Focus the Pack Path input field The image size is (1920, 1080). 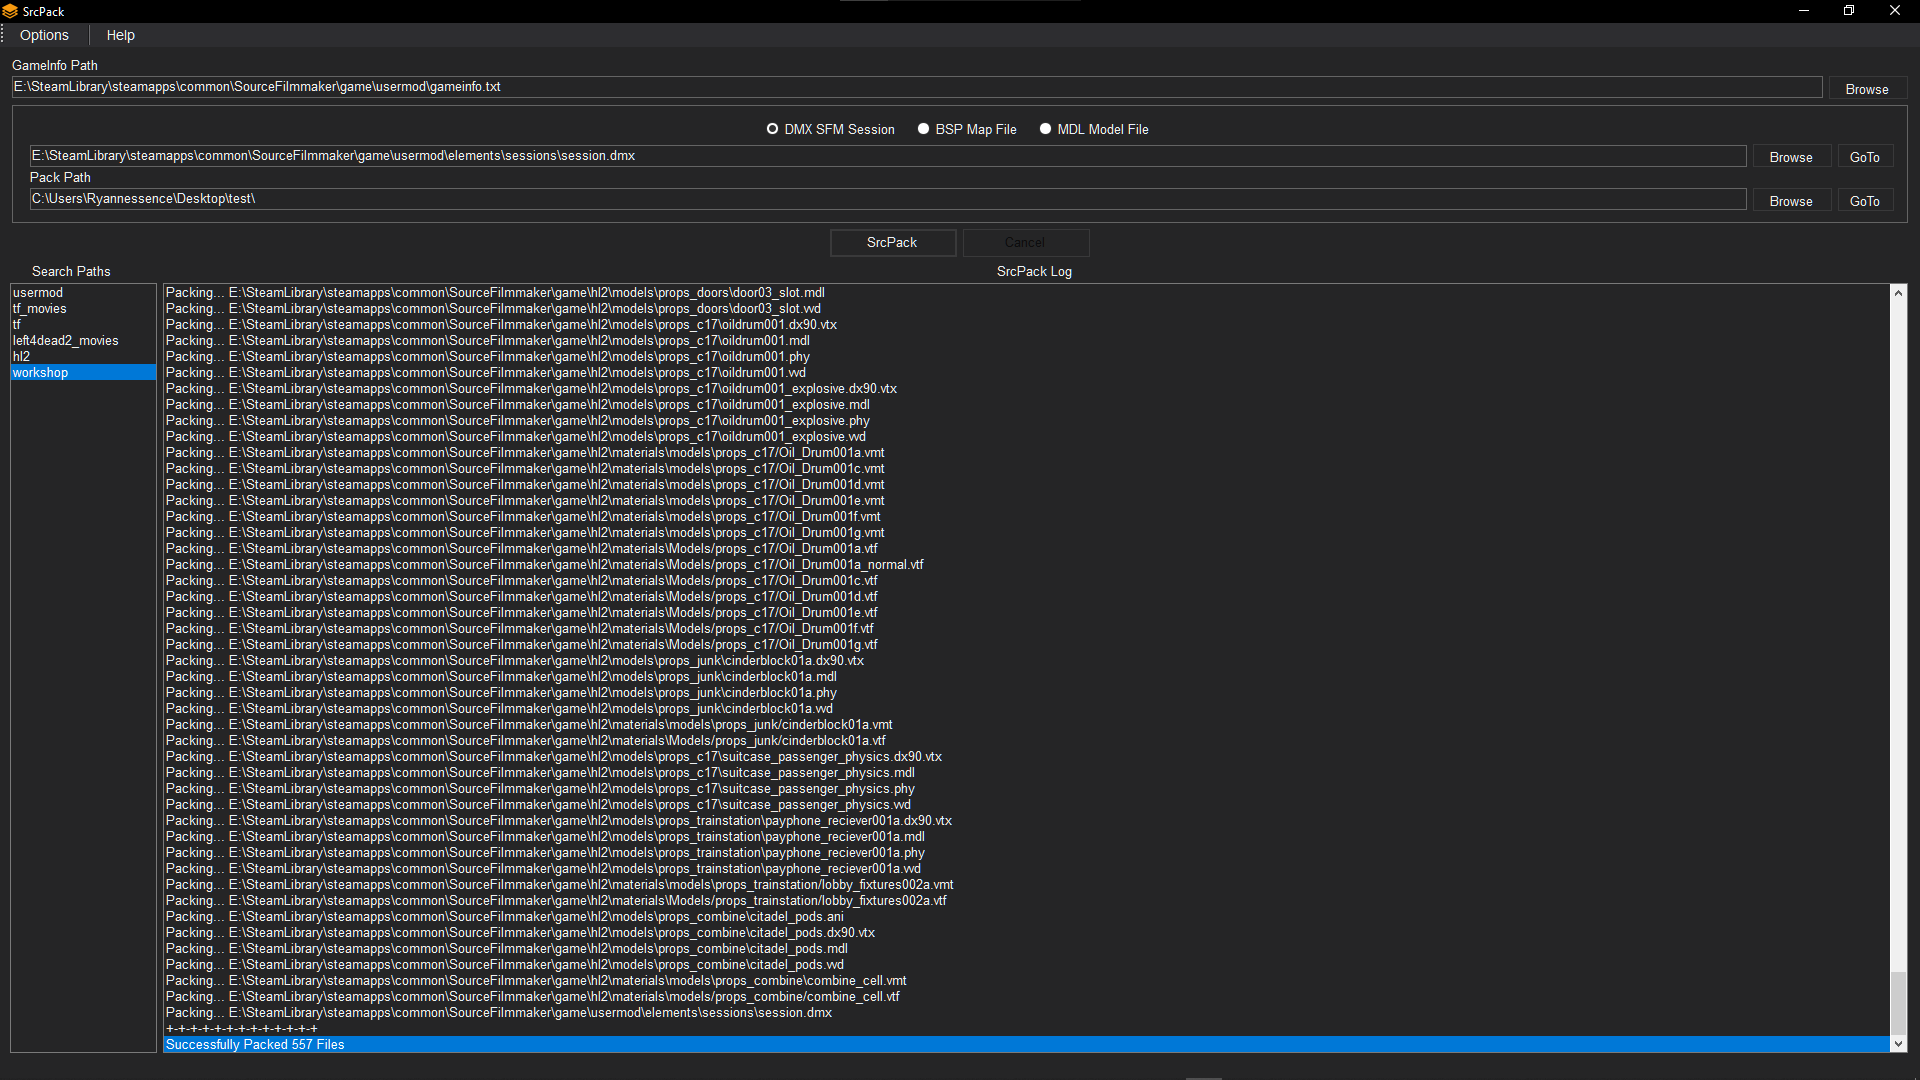click(888, 199)
